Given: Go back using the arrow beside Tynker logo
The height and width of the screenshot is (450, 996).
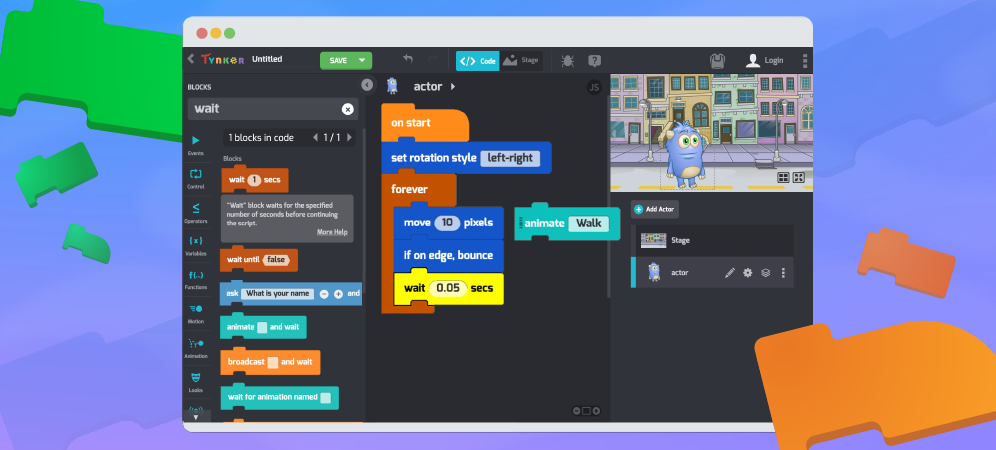Looking at the screenshot, I should [x=191, y=59].
